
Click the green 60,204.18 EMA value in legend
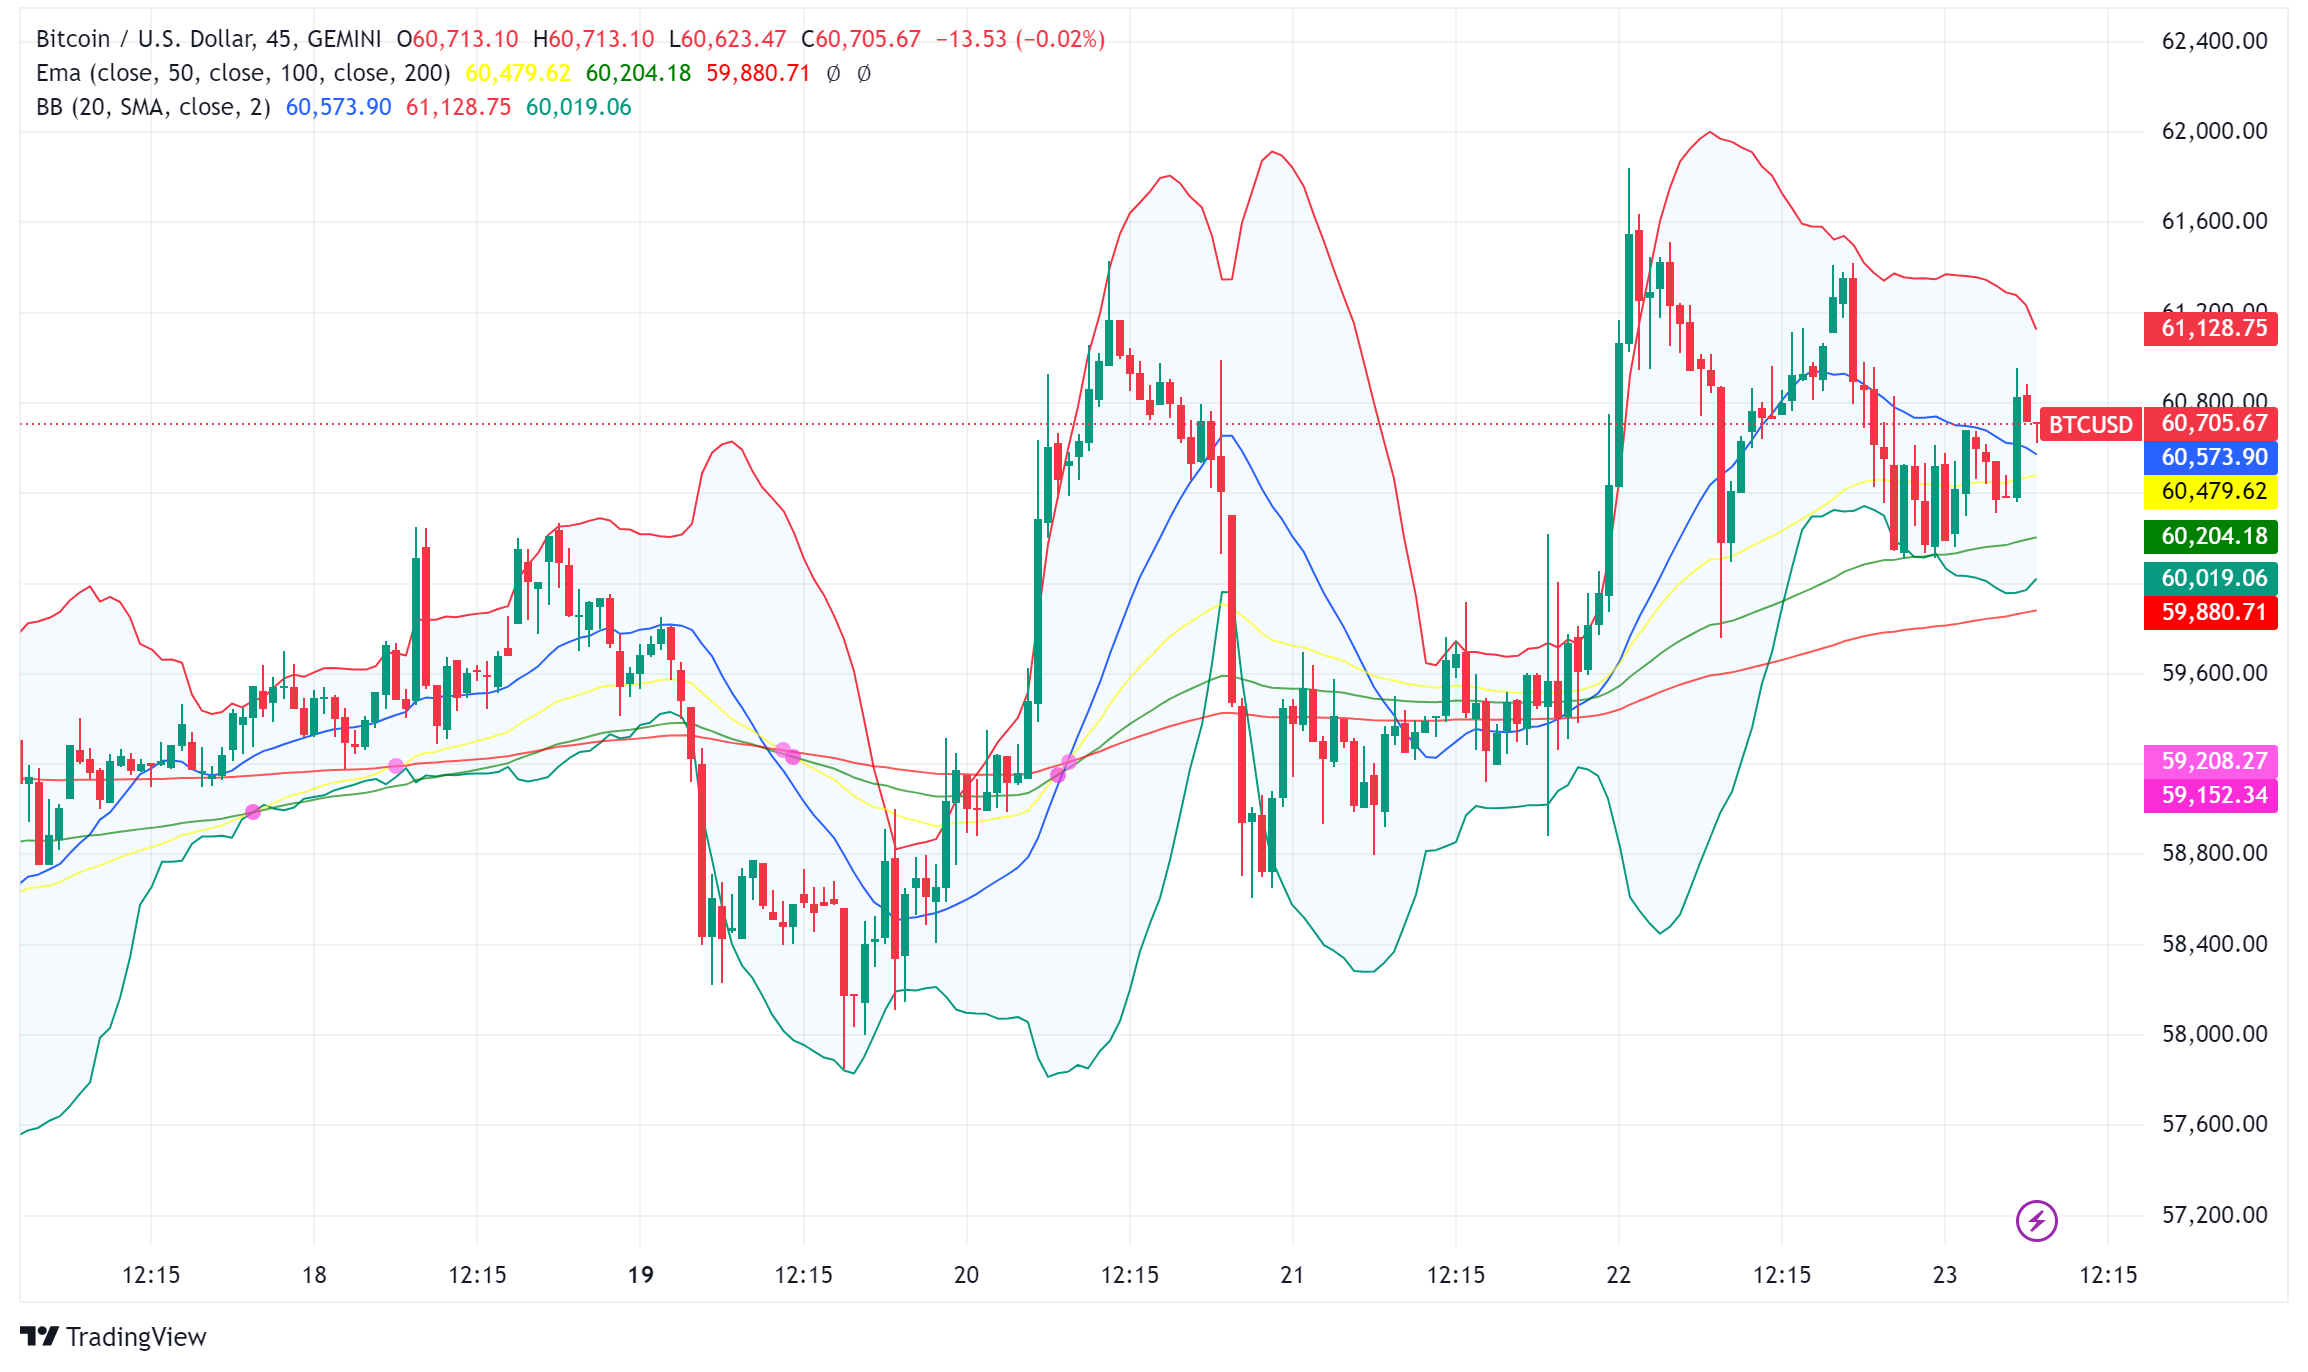(640, 72)
